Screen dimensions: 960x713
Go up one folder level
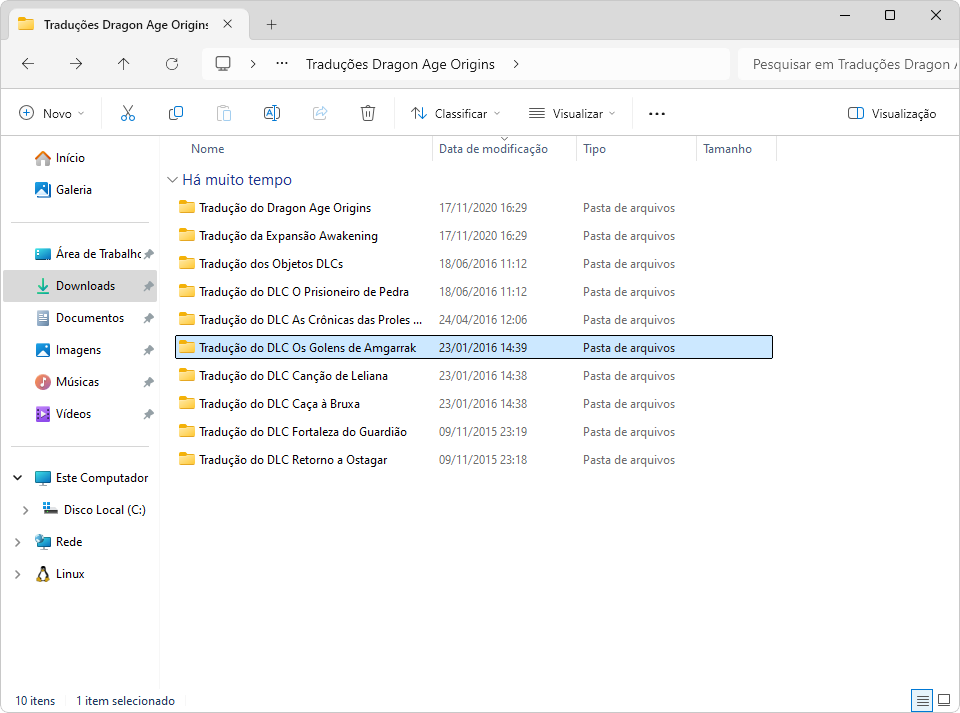click(x=124, y=64)
